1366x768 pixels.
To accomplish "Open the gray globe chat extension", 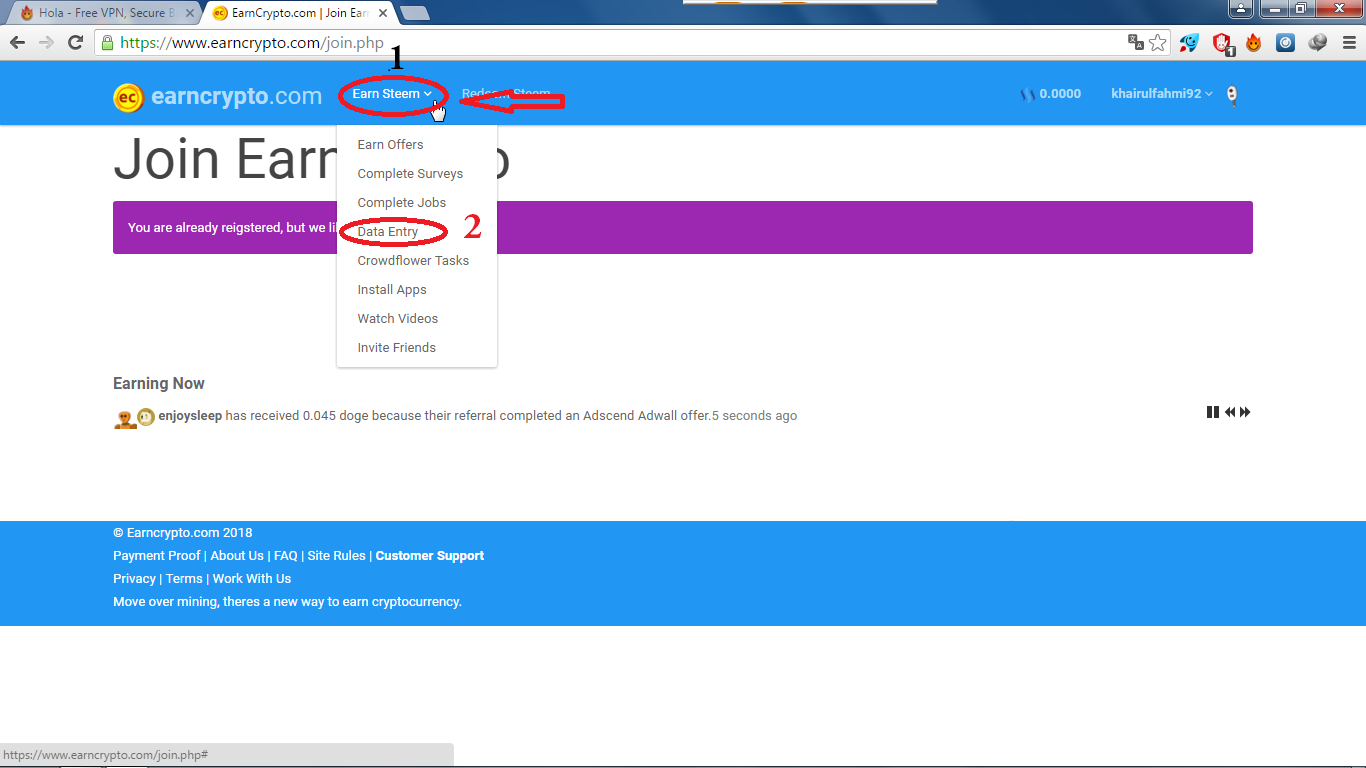I will 1317,42.
